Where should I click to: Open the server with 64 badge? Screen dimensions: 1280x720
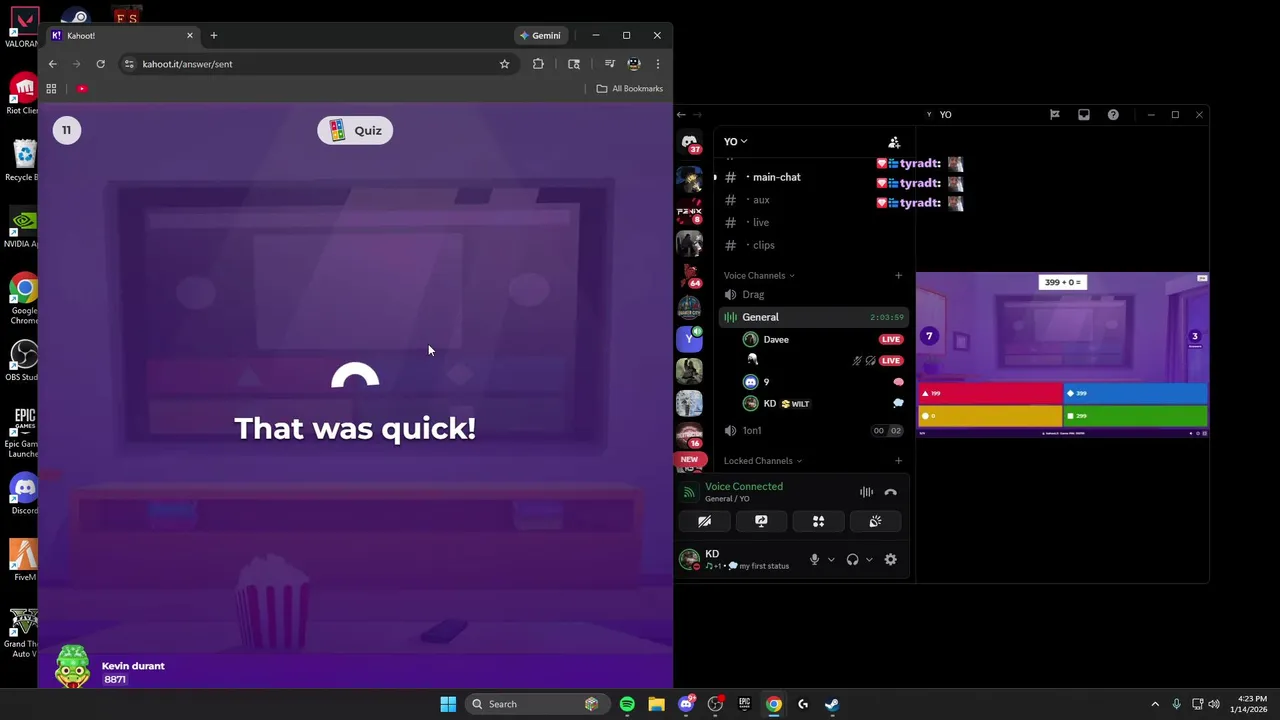click(689, 275)
